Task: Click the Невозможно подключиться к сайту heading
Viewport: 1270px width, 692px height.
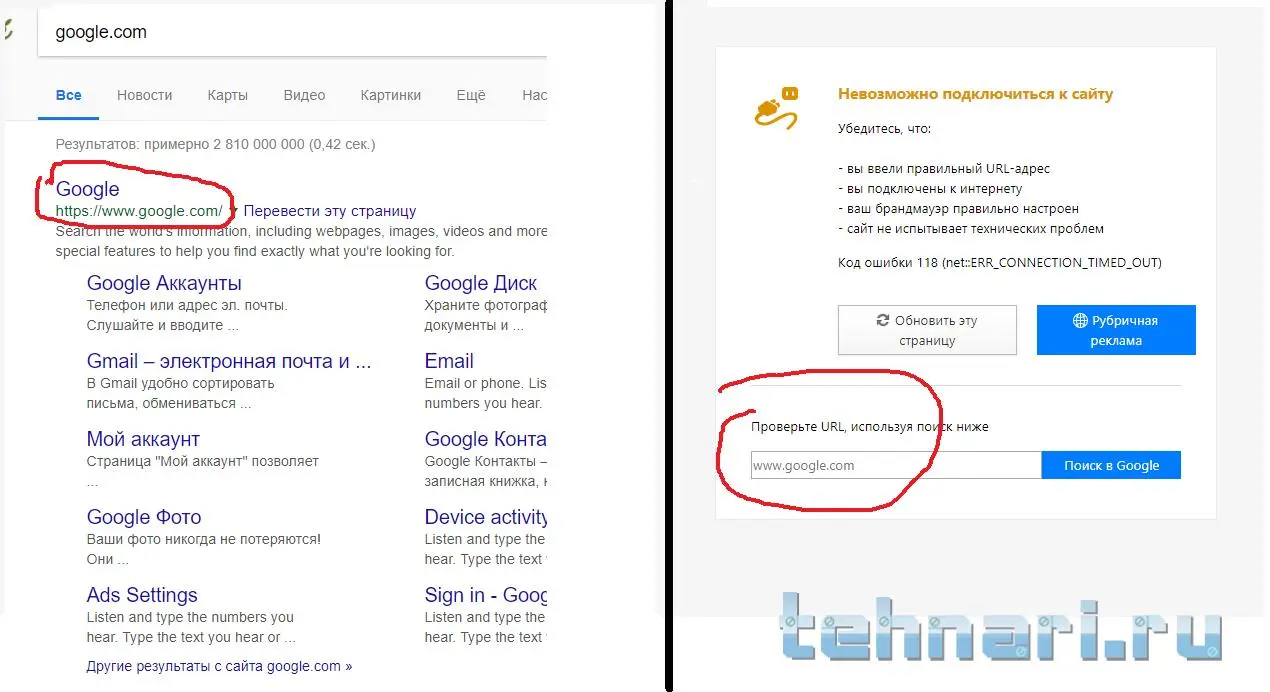Action: (975, 94)
